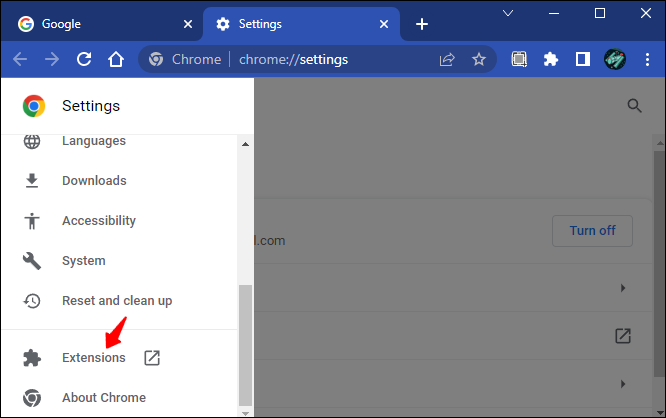Open the tab search chevron in title bar
Viewport: 666px width, 418px height.
[x=508, y=14]
